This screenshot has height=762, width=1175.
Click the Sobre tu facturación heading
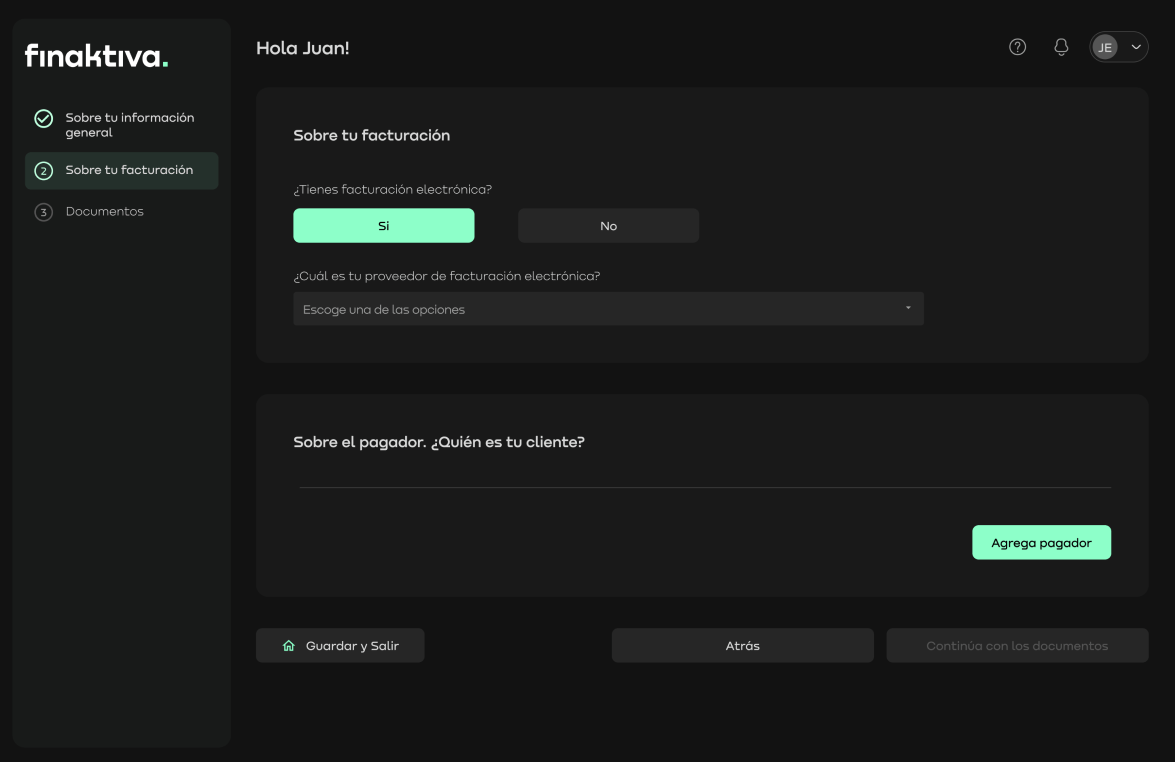point(372,136)
